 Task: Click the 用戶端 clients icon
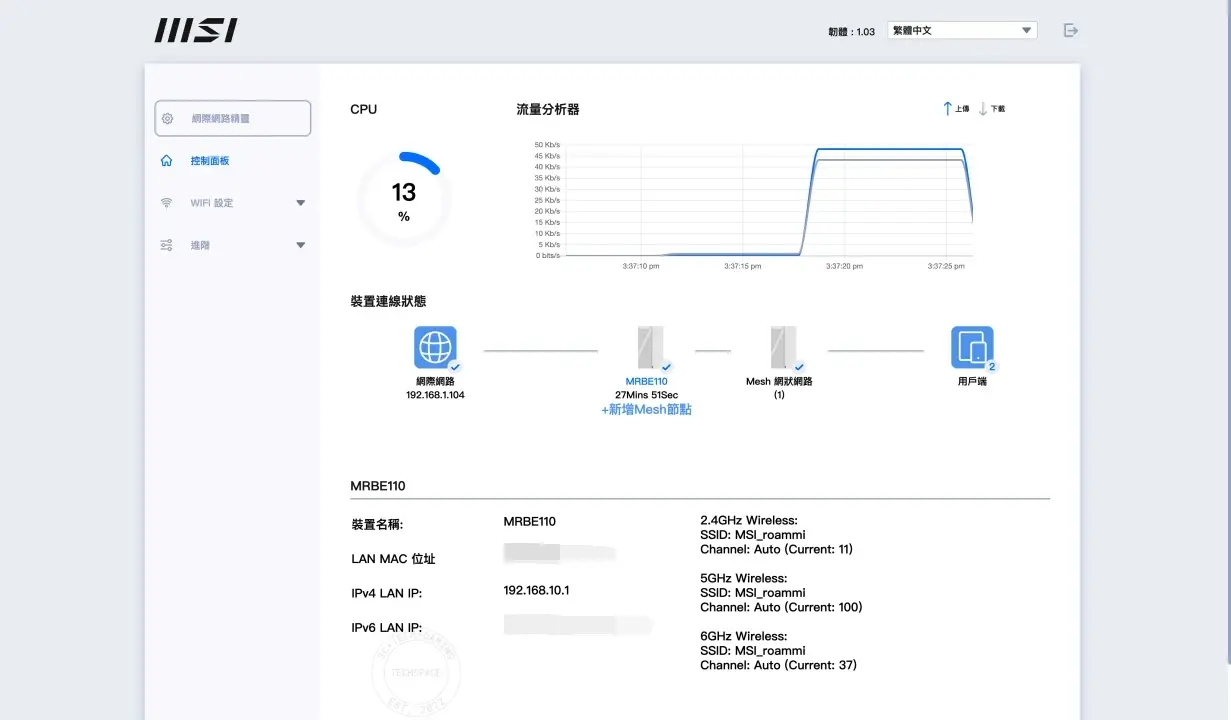click(971, 348)
